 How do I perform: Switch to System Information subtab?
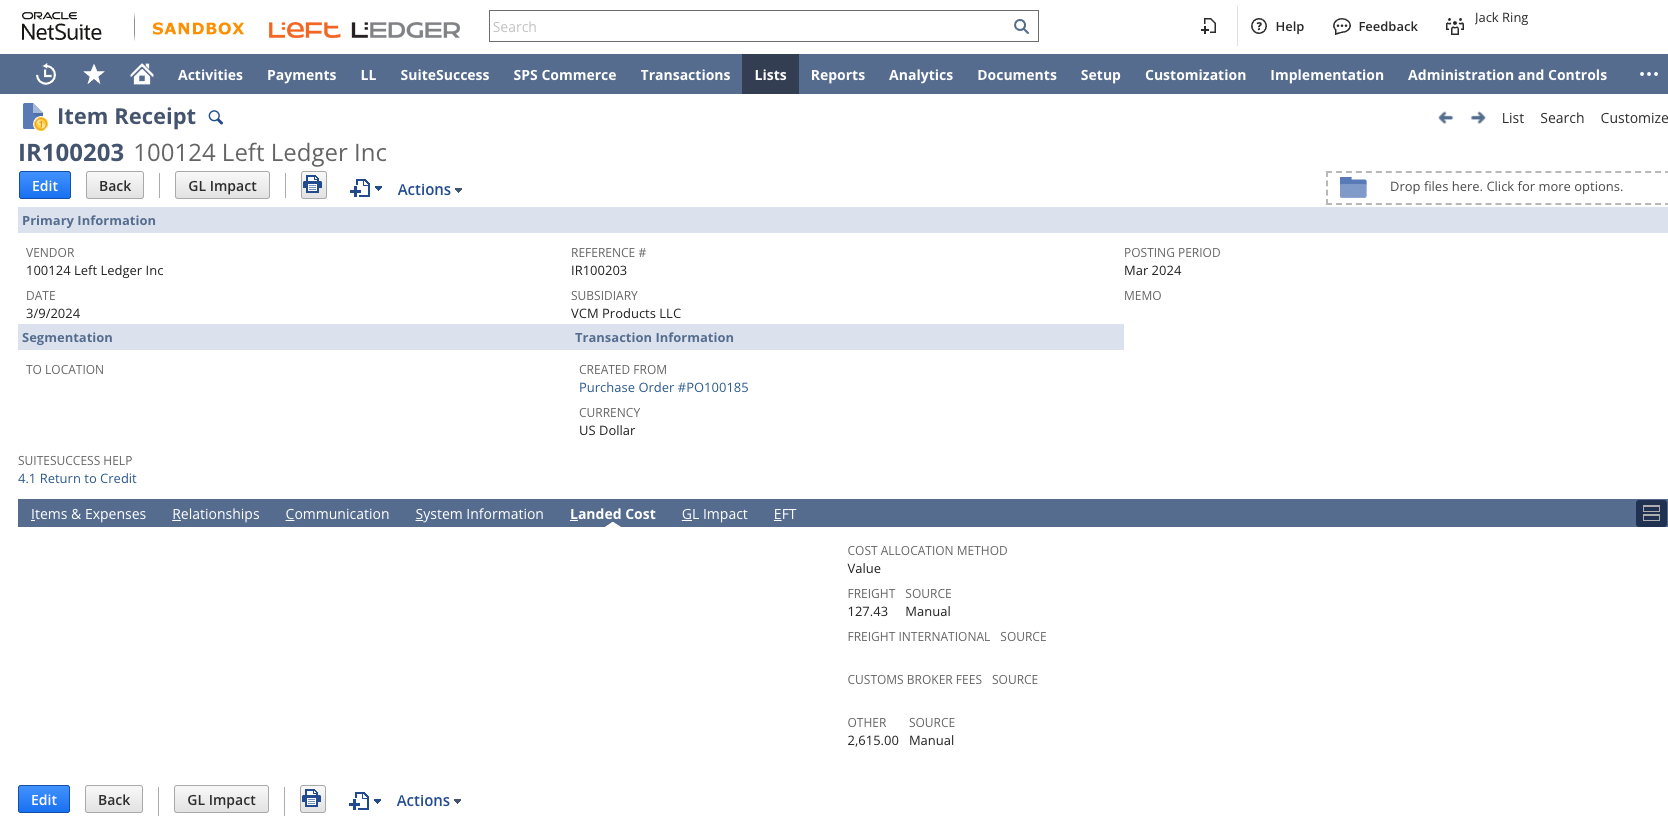[480, 514]
